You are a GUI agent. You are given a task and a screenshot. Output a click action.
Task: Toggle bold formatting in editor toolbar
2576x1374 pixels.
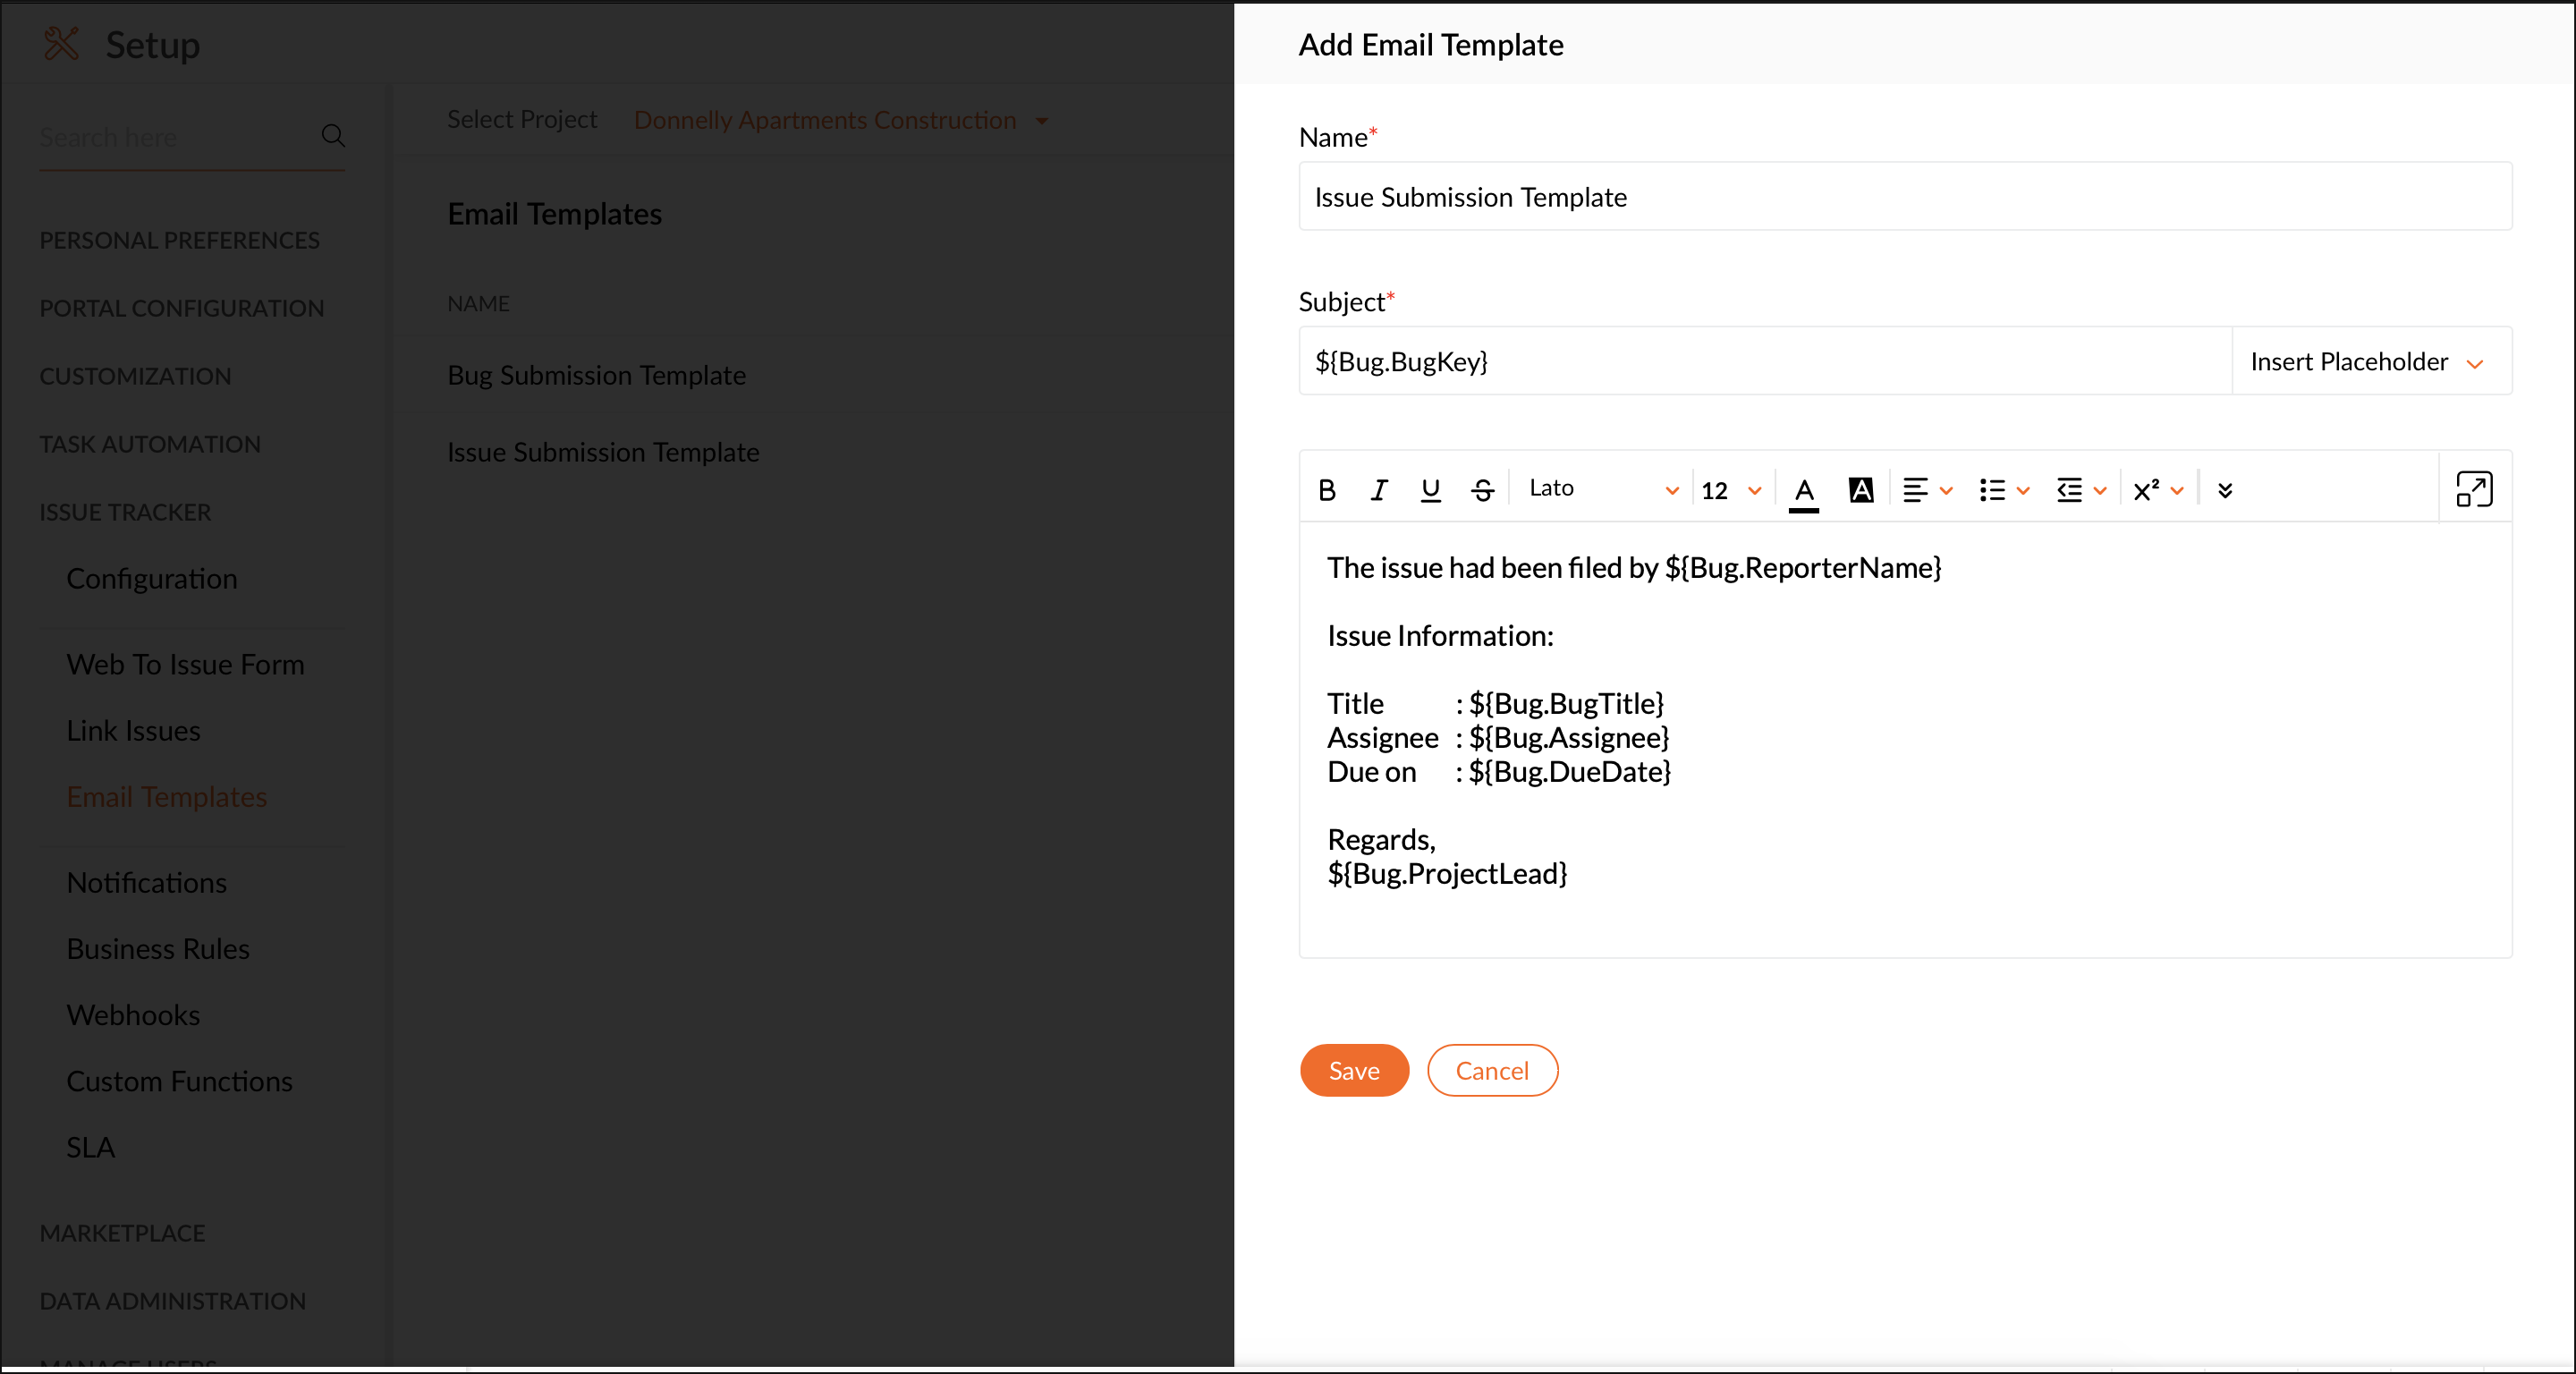1327,490
